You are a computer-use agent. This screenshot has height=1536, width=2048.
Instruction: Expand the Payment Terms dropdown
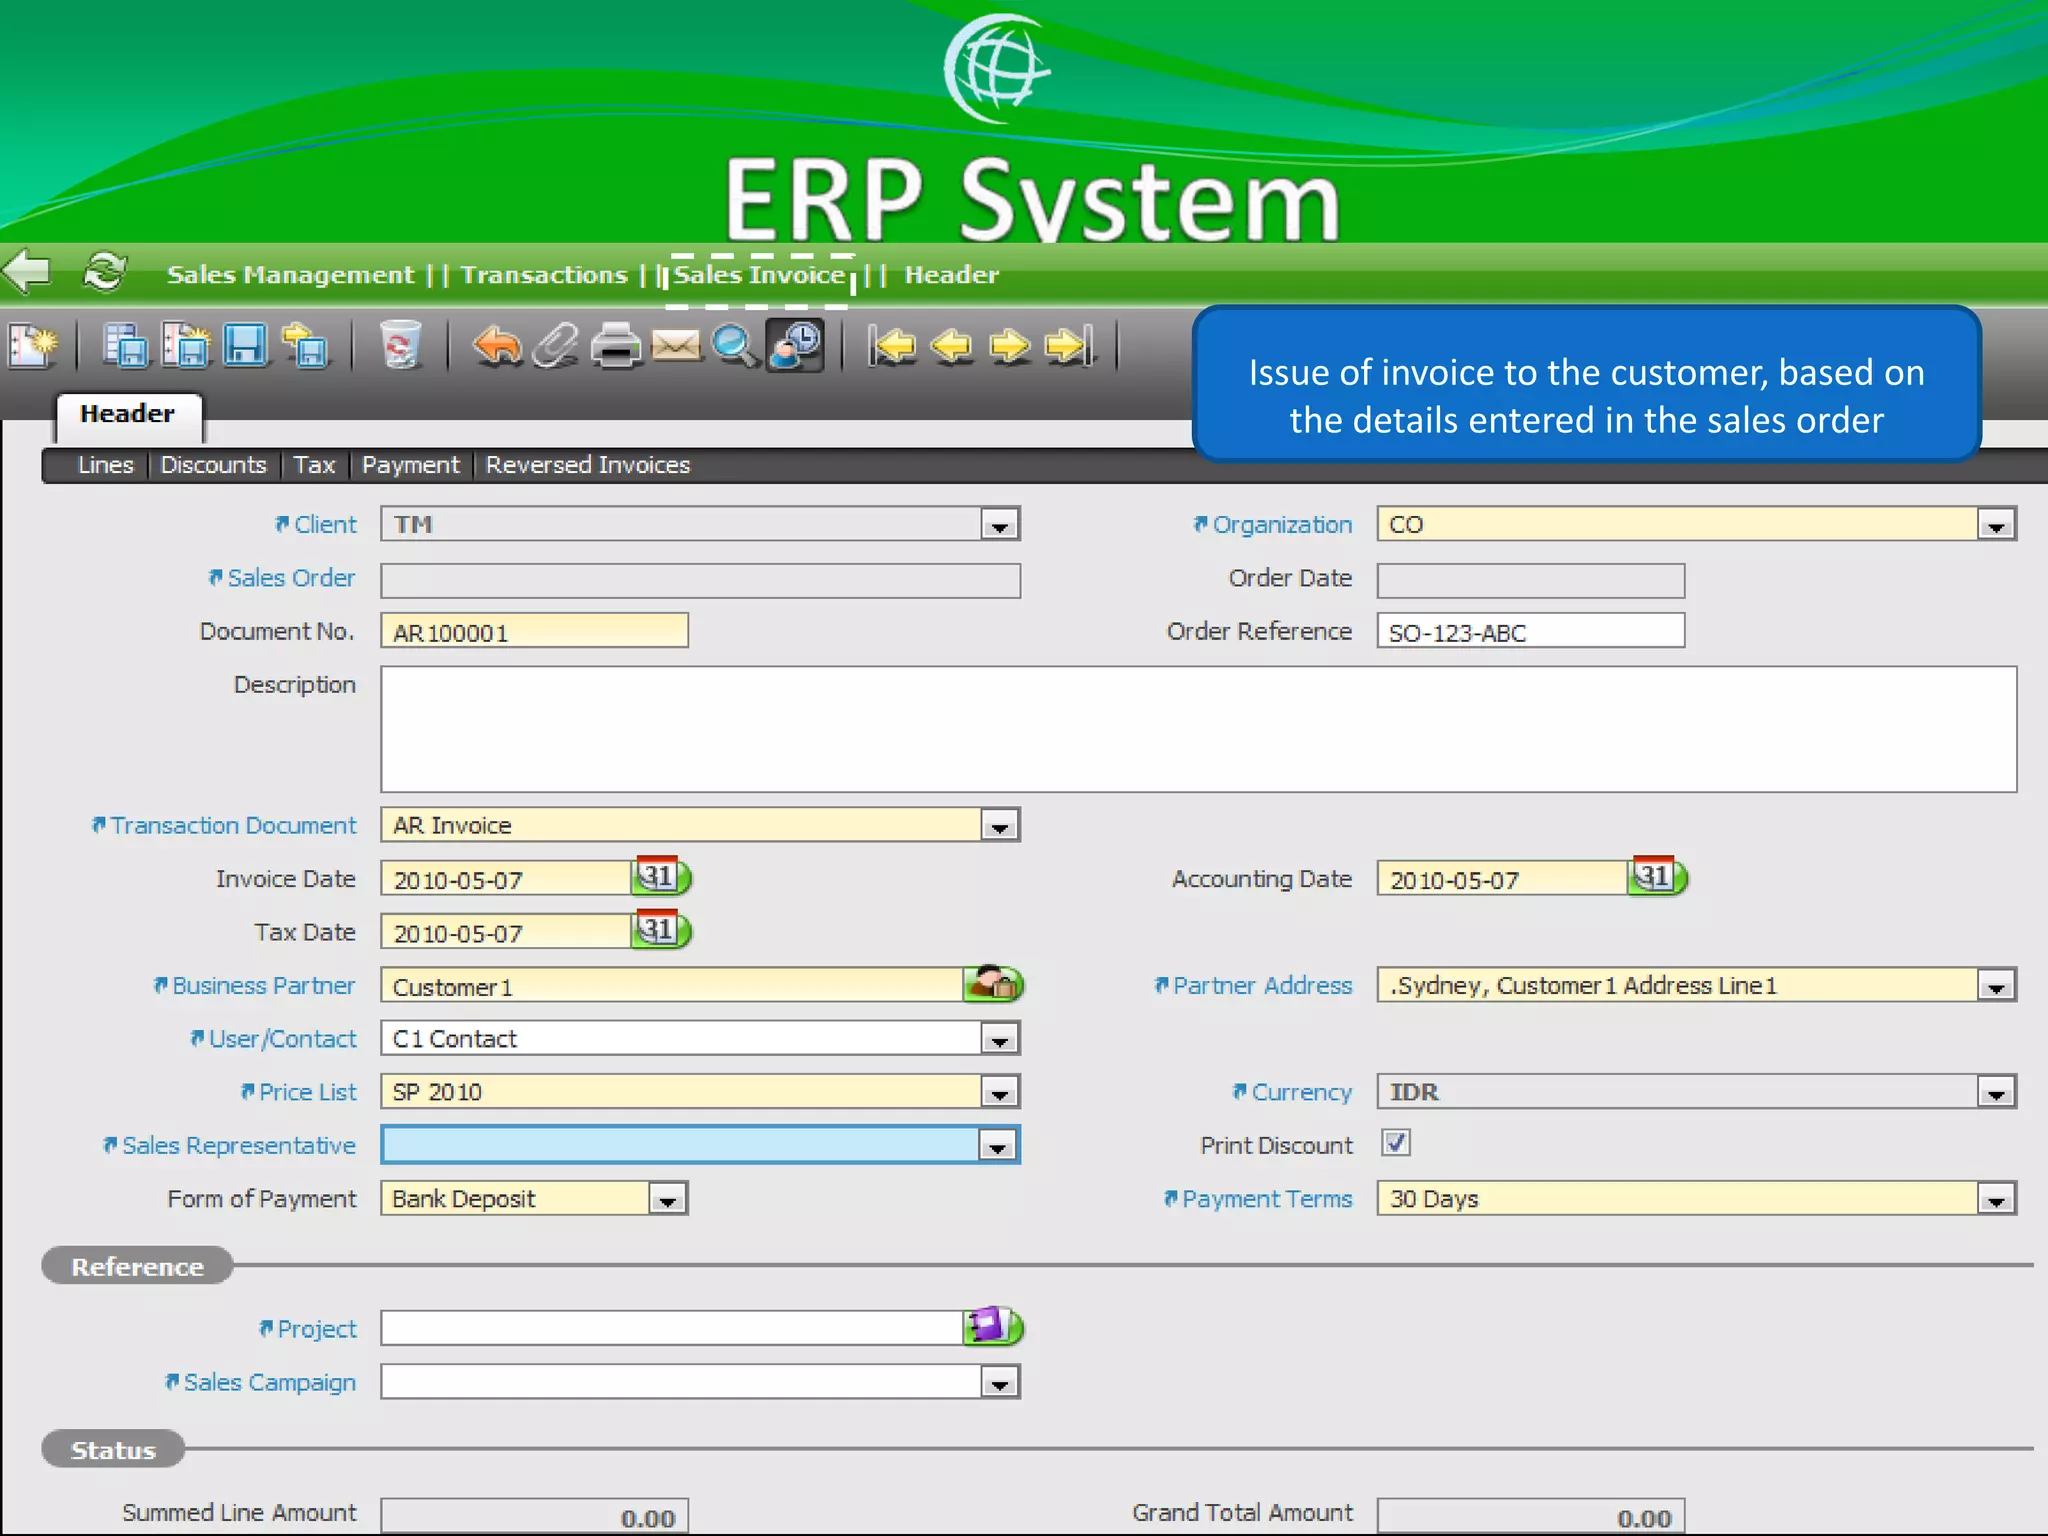tap(1996, 1199)
